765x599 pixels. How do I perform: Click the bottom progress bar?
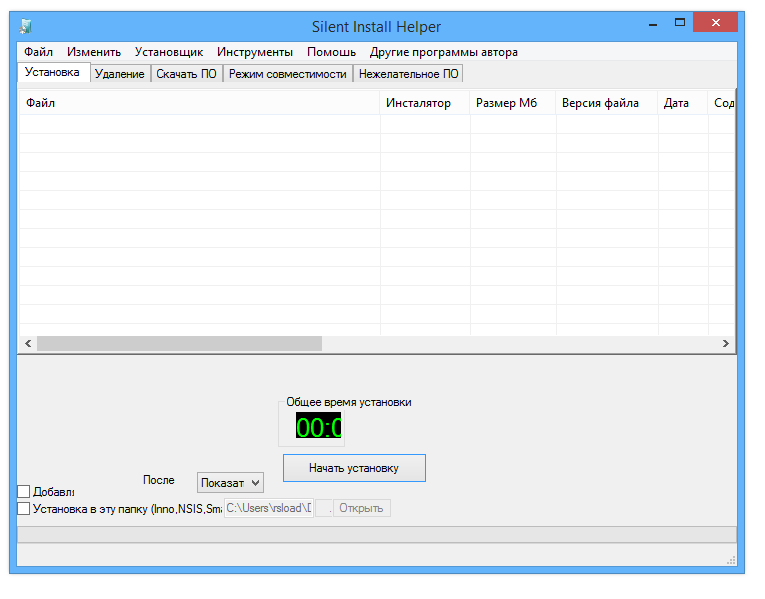[377, 535]
